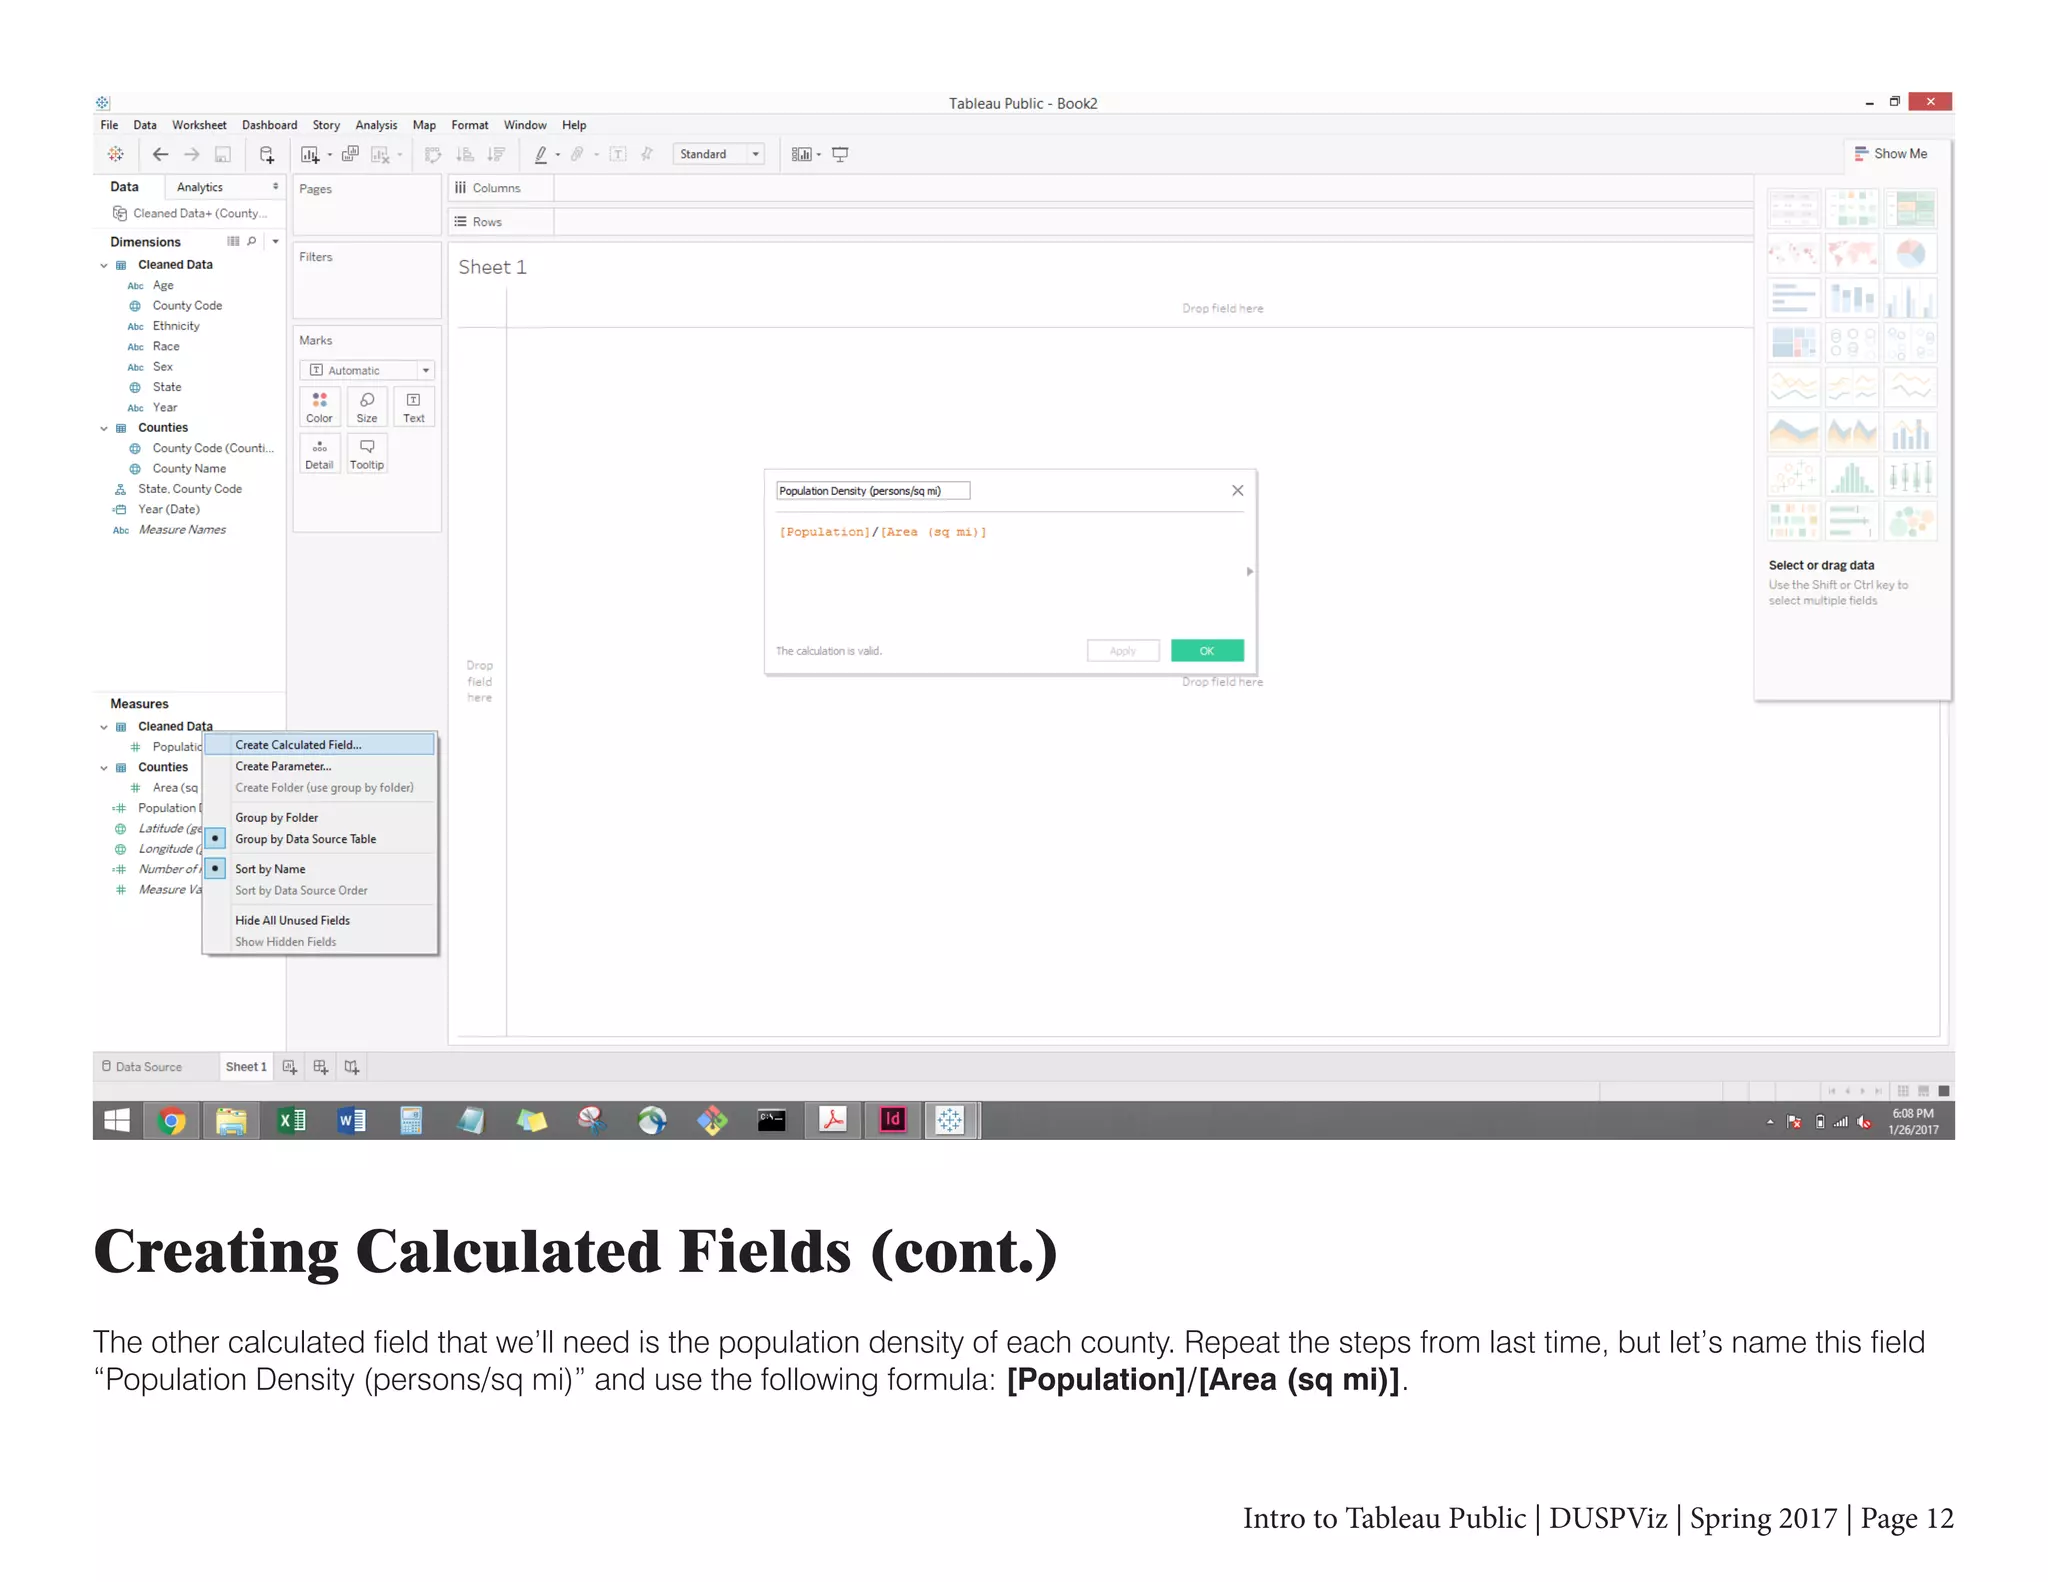The width and height of the screenshot is (2048, 1582).
Task: Click the Show Mark Labels T icon
Action: point(618,154)
